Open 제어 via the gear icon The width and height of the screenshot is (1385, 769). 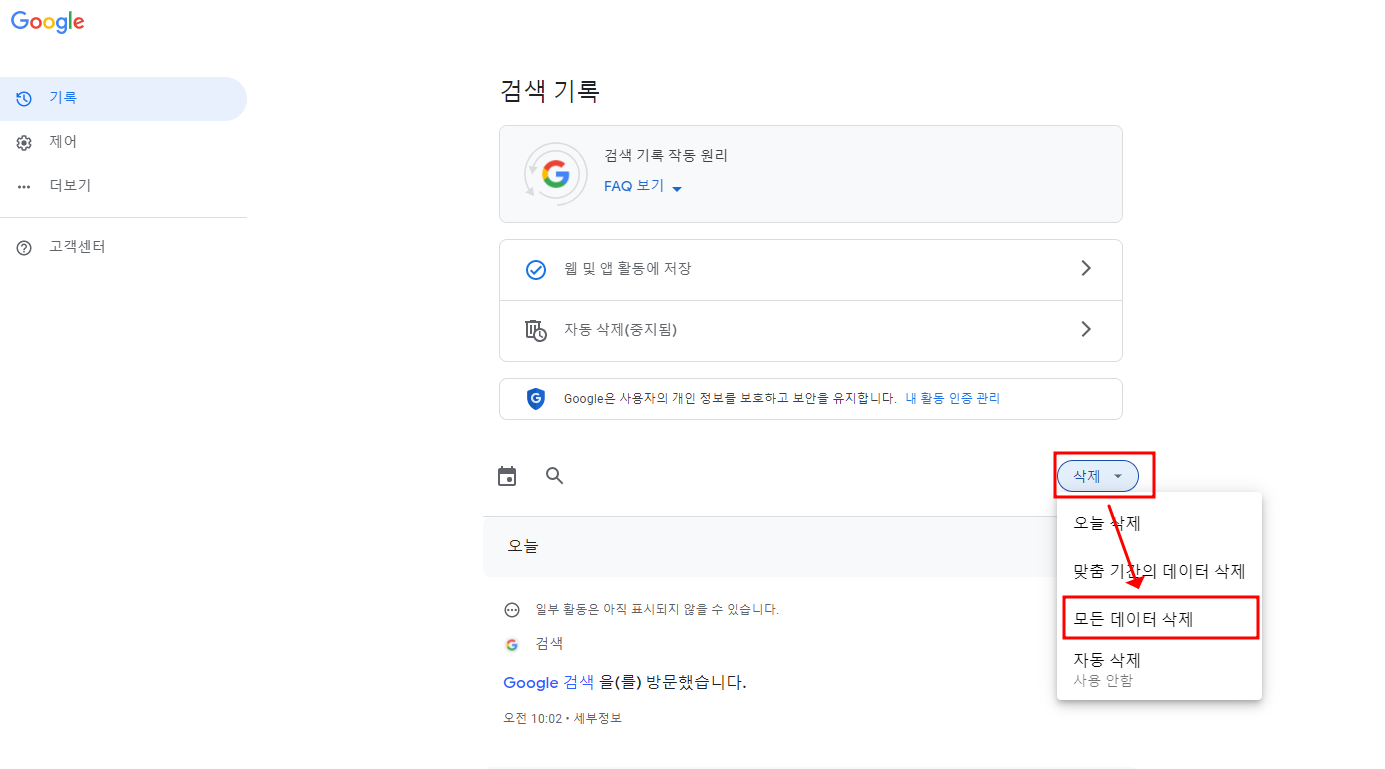click(23, 141)
